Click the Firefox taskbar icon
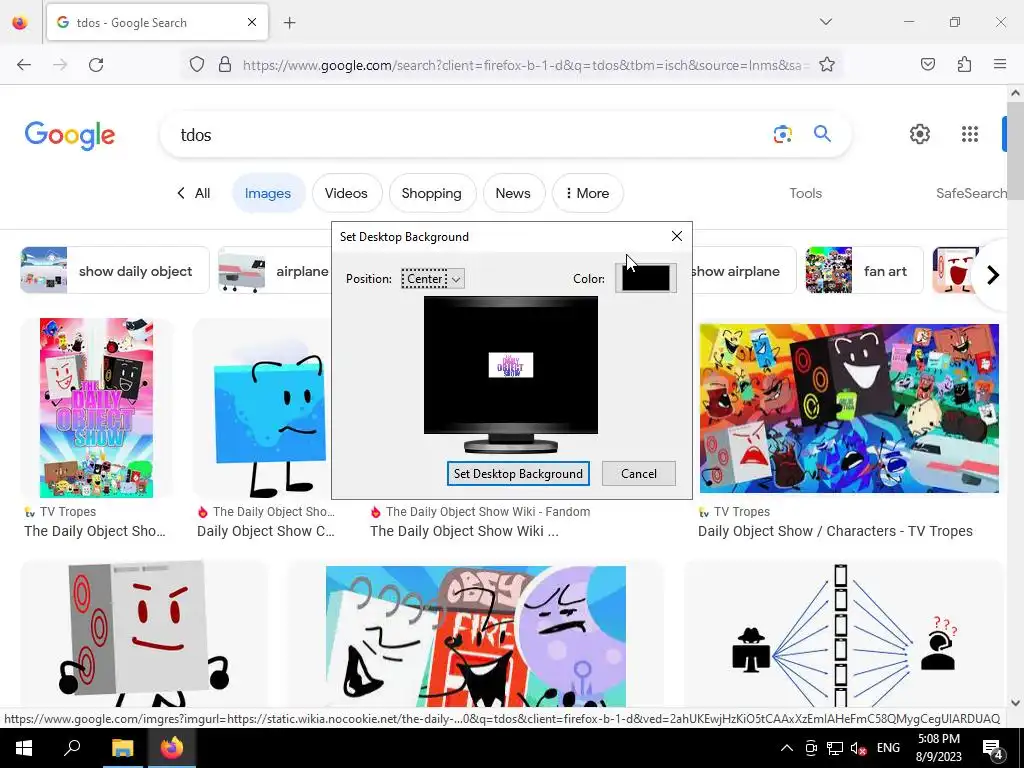The width and height of the screenshot is (1024, 768). tap(172, 748)
